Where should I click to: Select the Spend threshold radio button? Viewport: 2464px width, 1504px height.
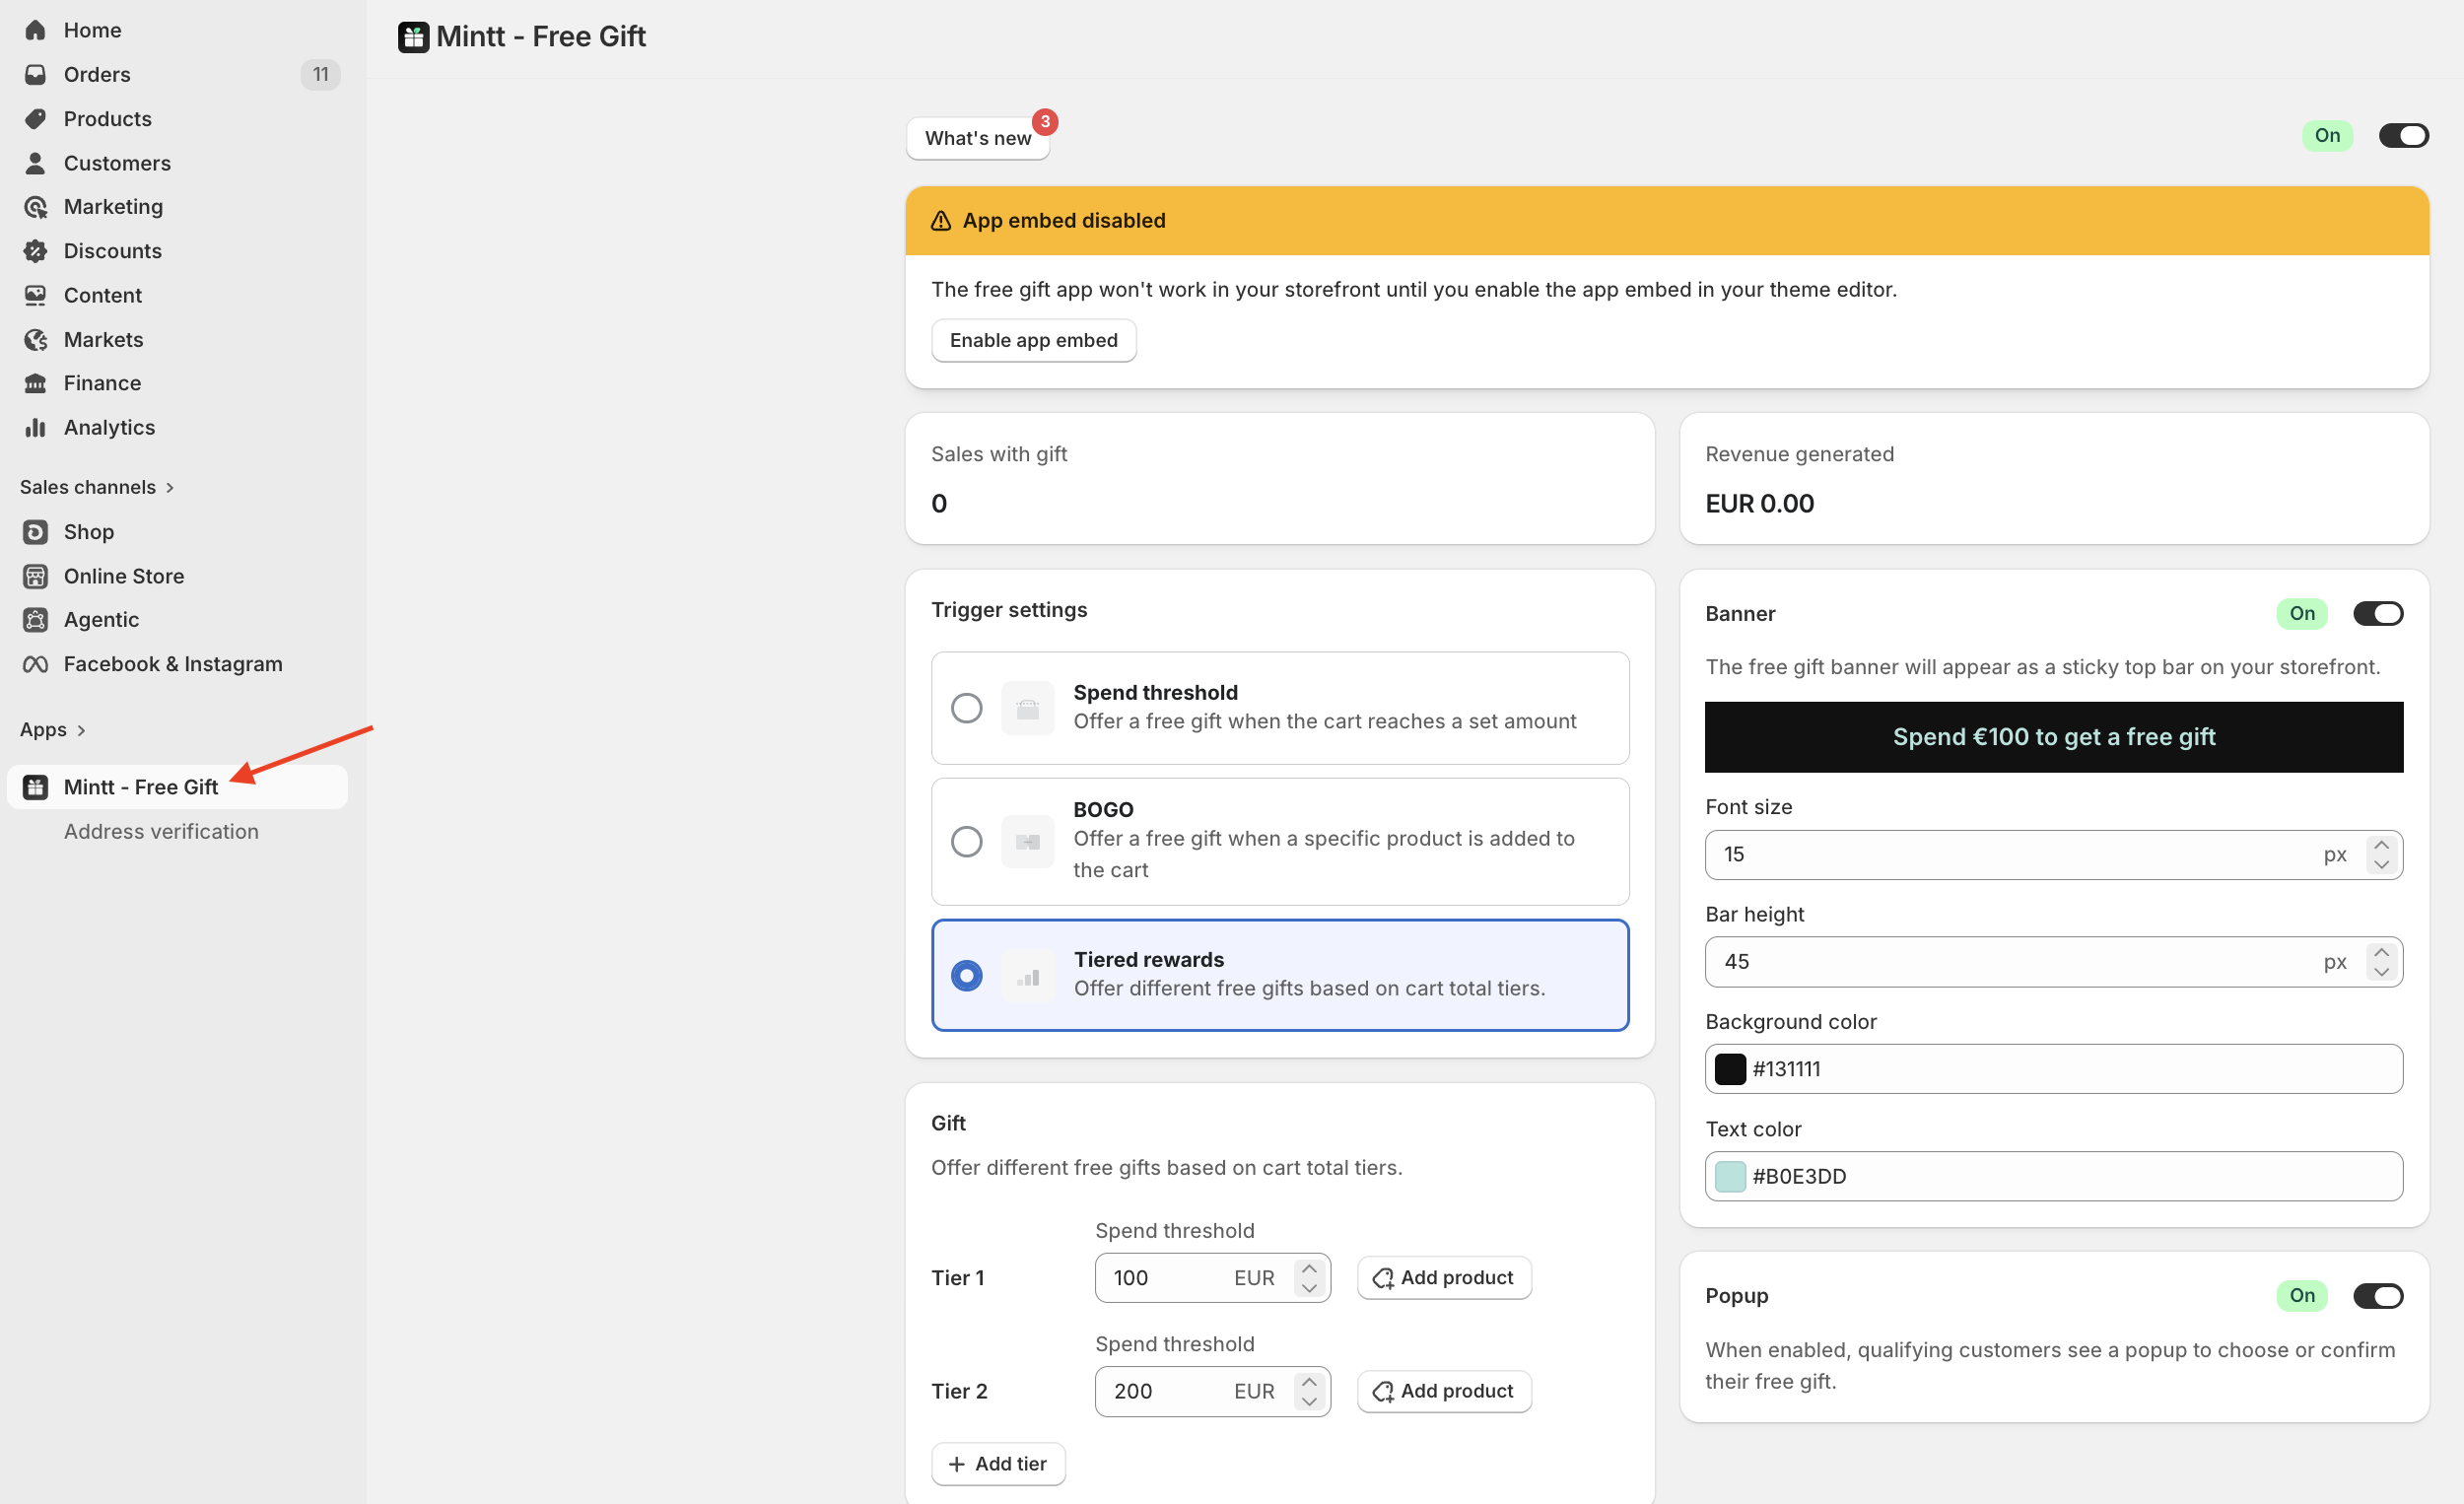966,708
